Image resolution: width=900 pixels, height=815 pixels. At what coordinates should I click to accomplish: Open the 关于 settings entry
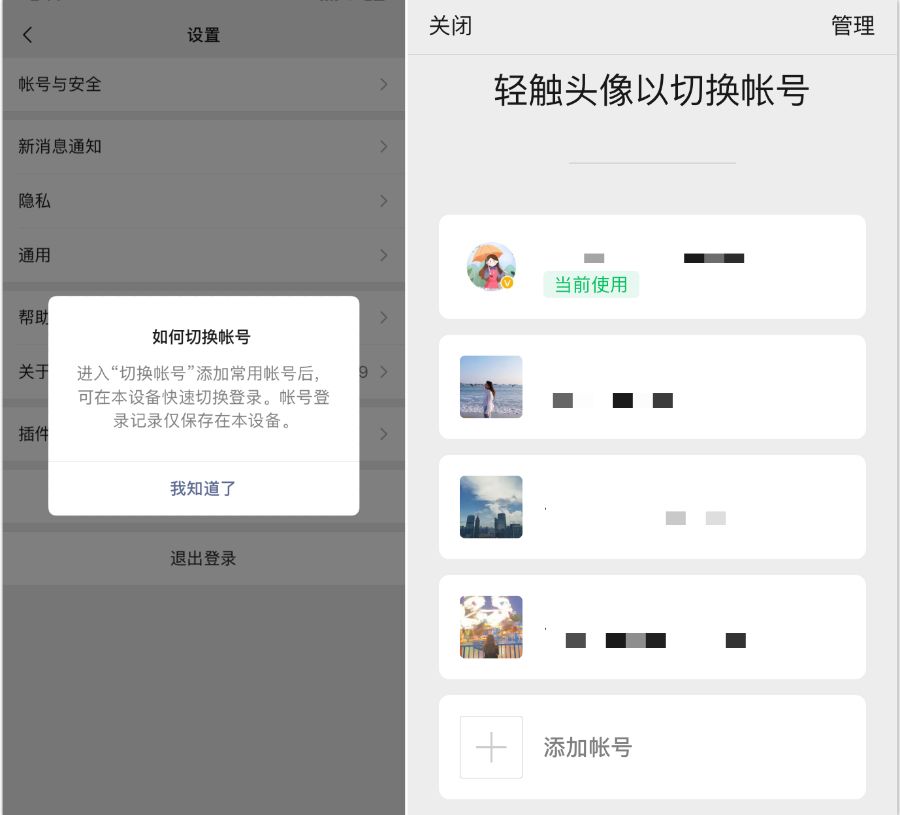[203, 372]
